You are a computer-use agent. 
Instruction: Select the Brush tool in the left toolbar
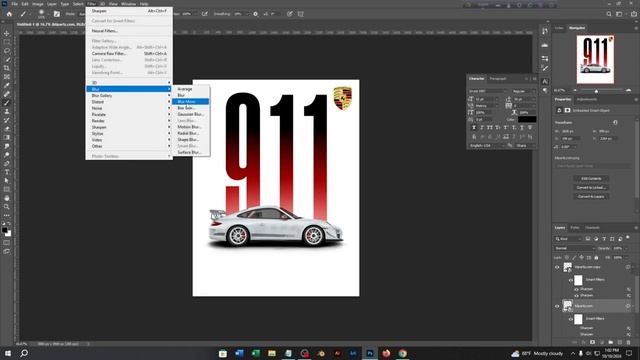click(x=7, y=102)
